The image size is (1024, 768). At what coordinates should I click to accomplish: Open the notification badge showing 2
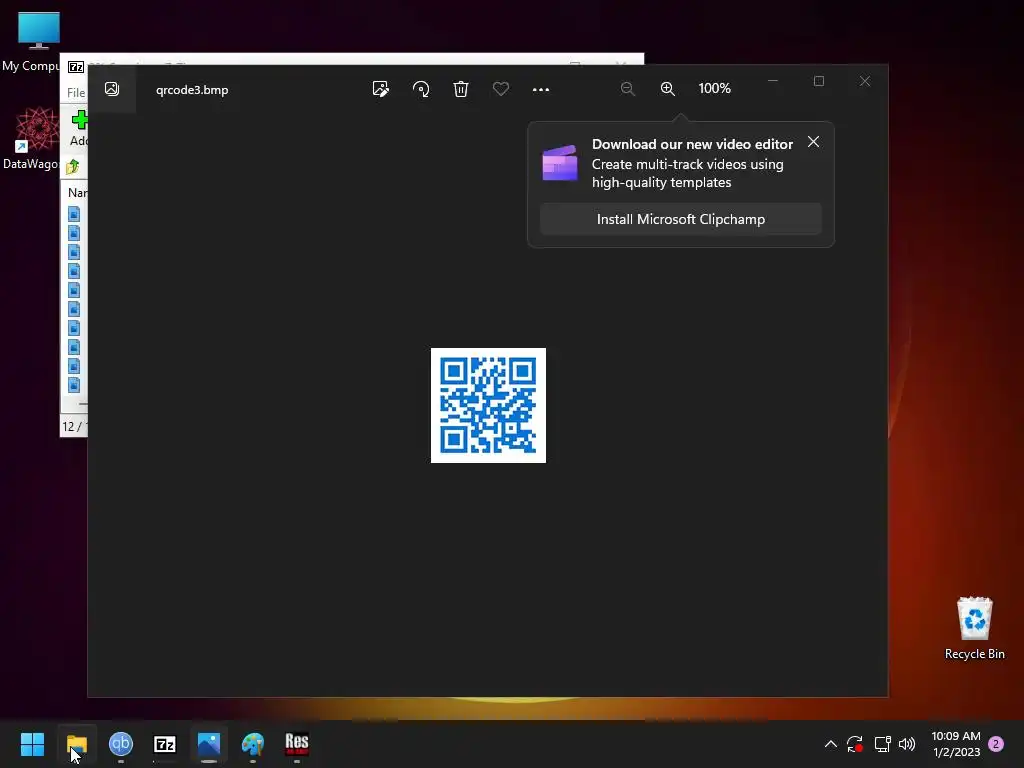coord(996,744)
